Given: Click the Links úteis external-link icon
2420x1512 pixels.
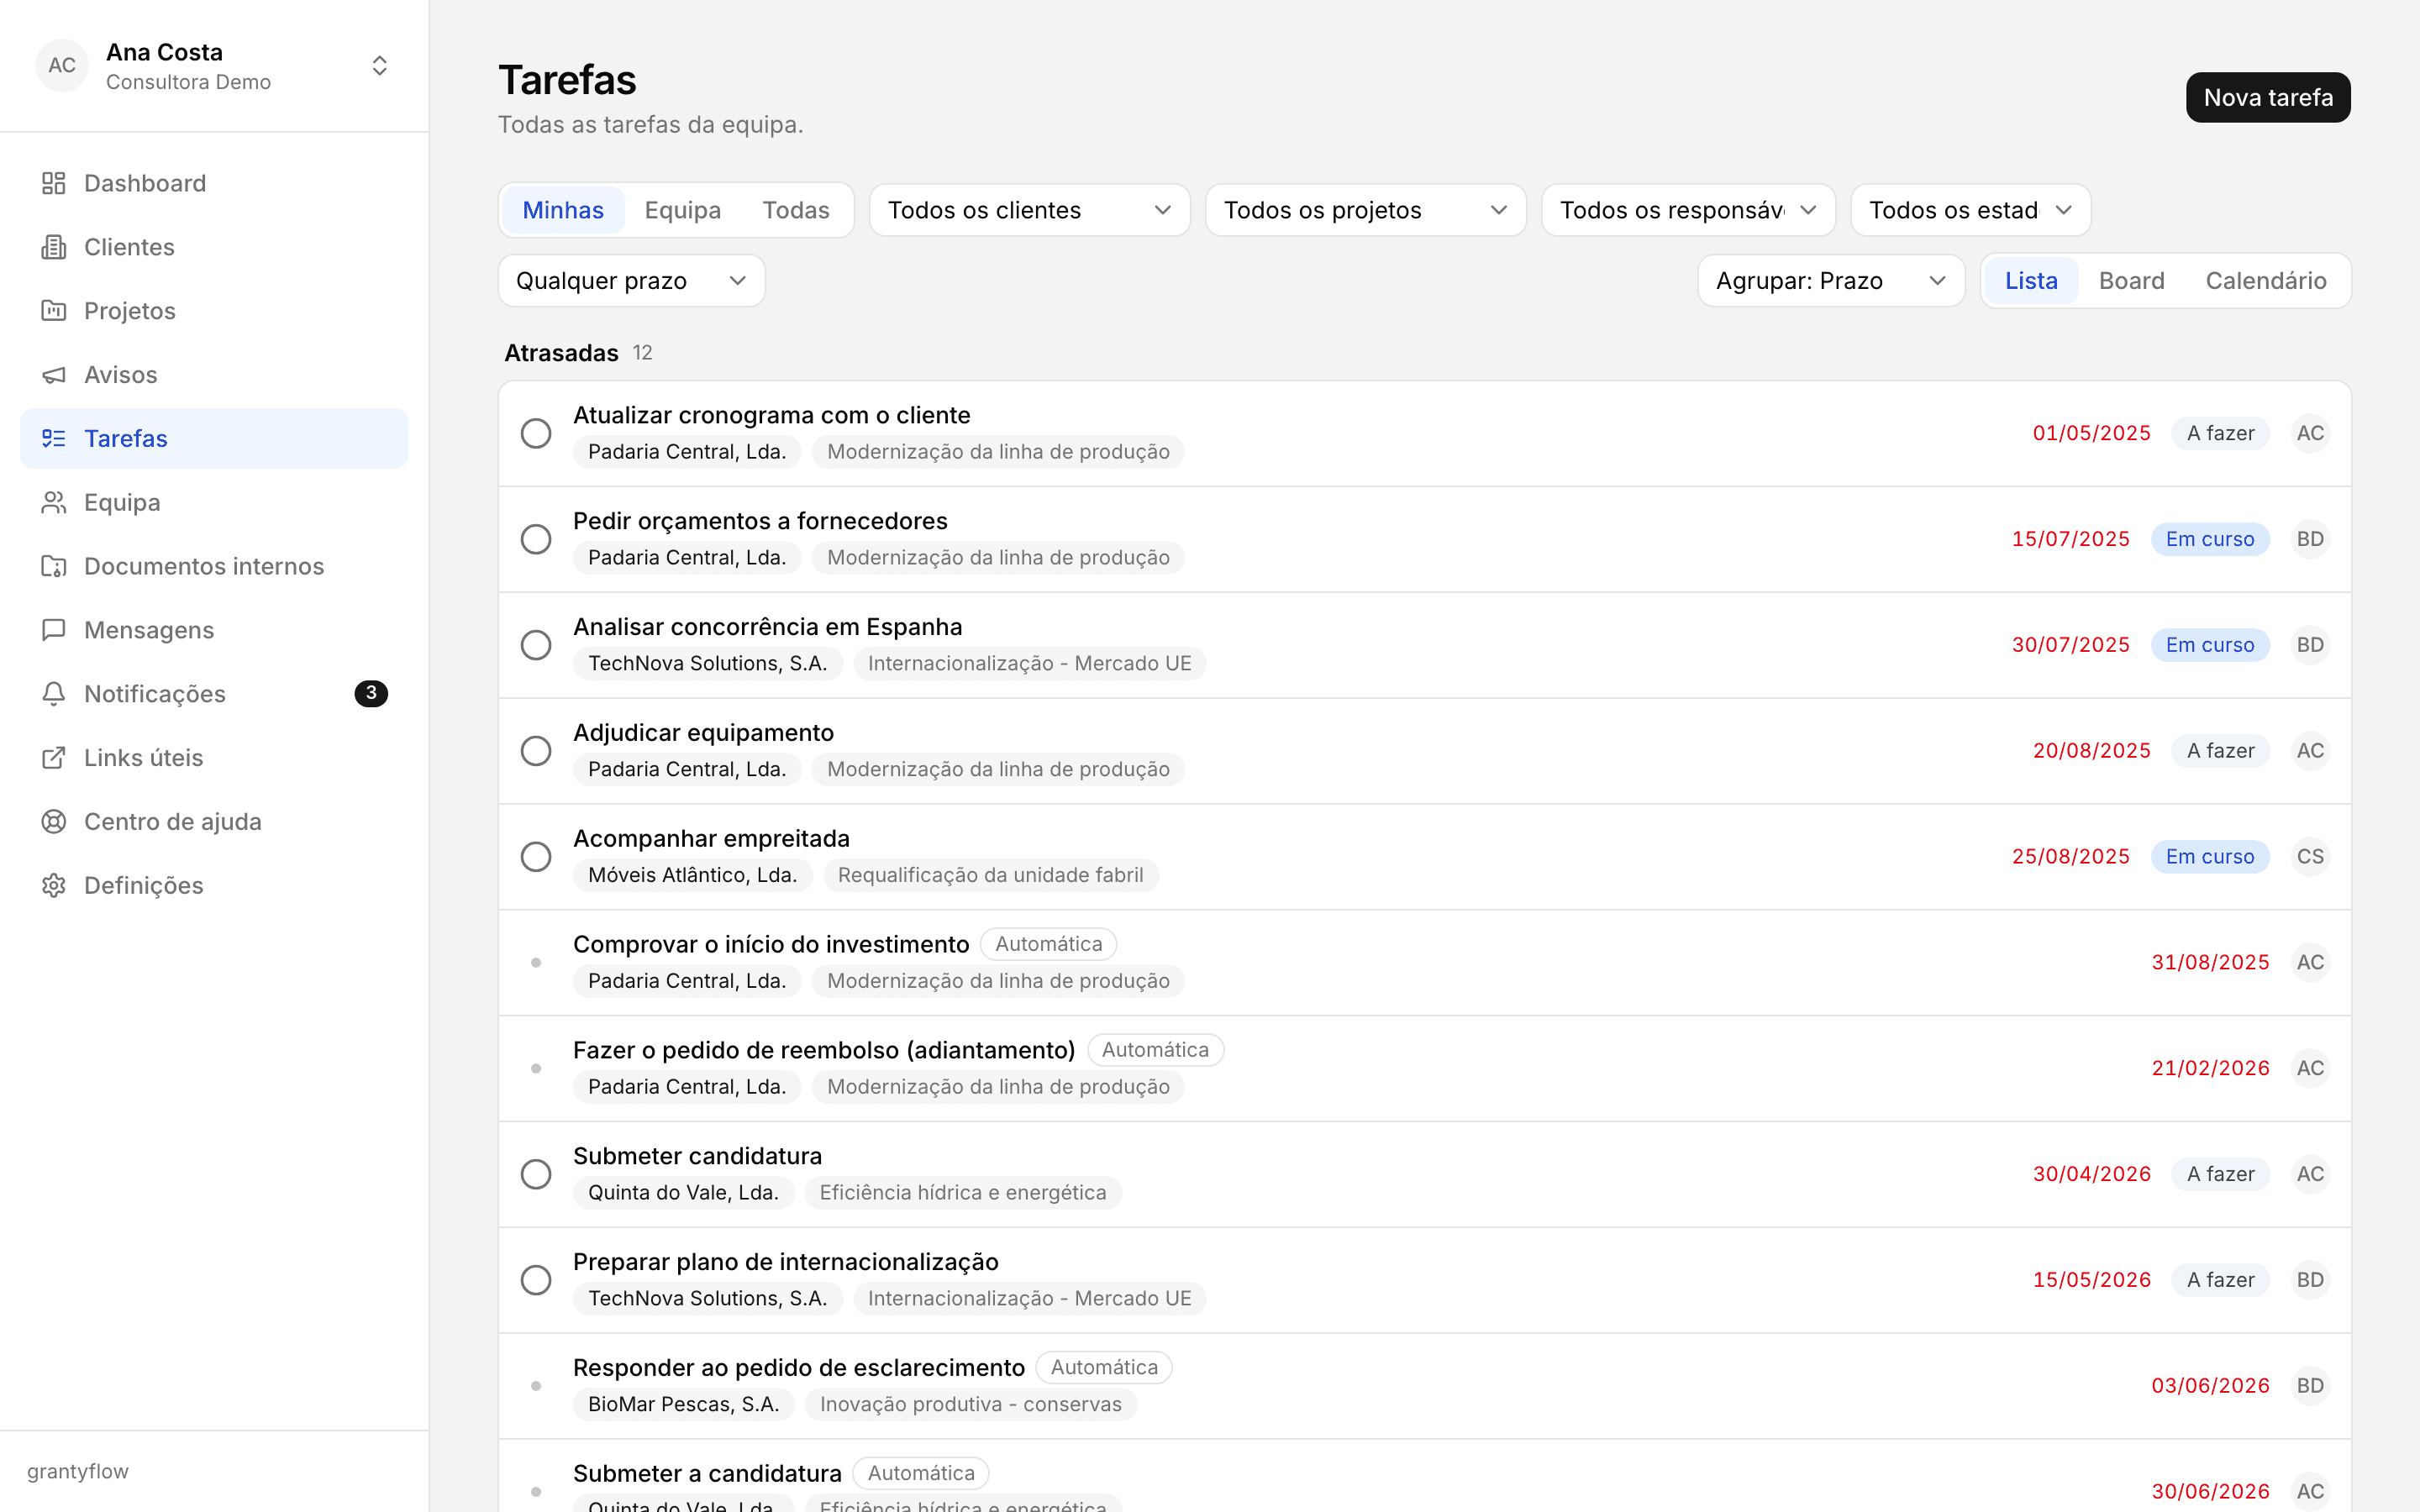Looking at the screenshot, I should click(x=53, y=758).
